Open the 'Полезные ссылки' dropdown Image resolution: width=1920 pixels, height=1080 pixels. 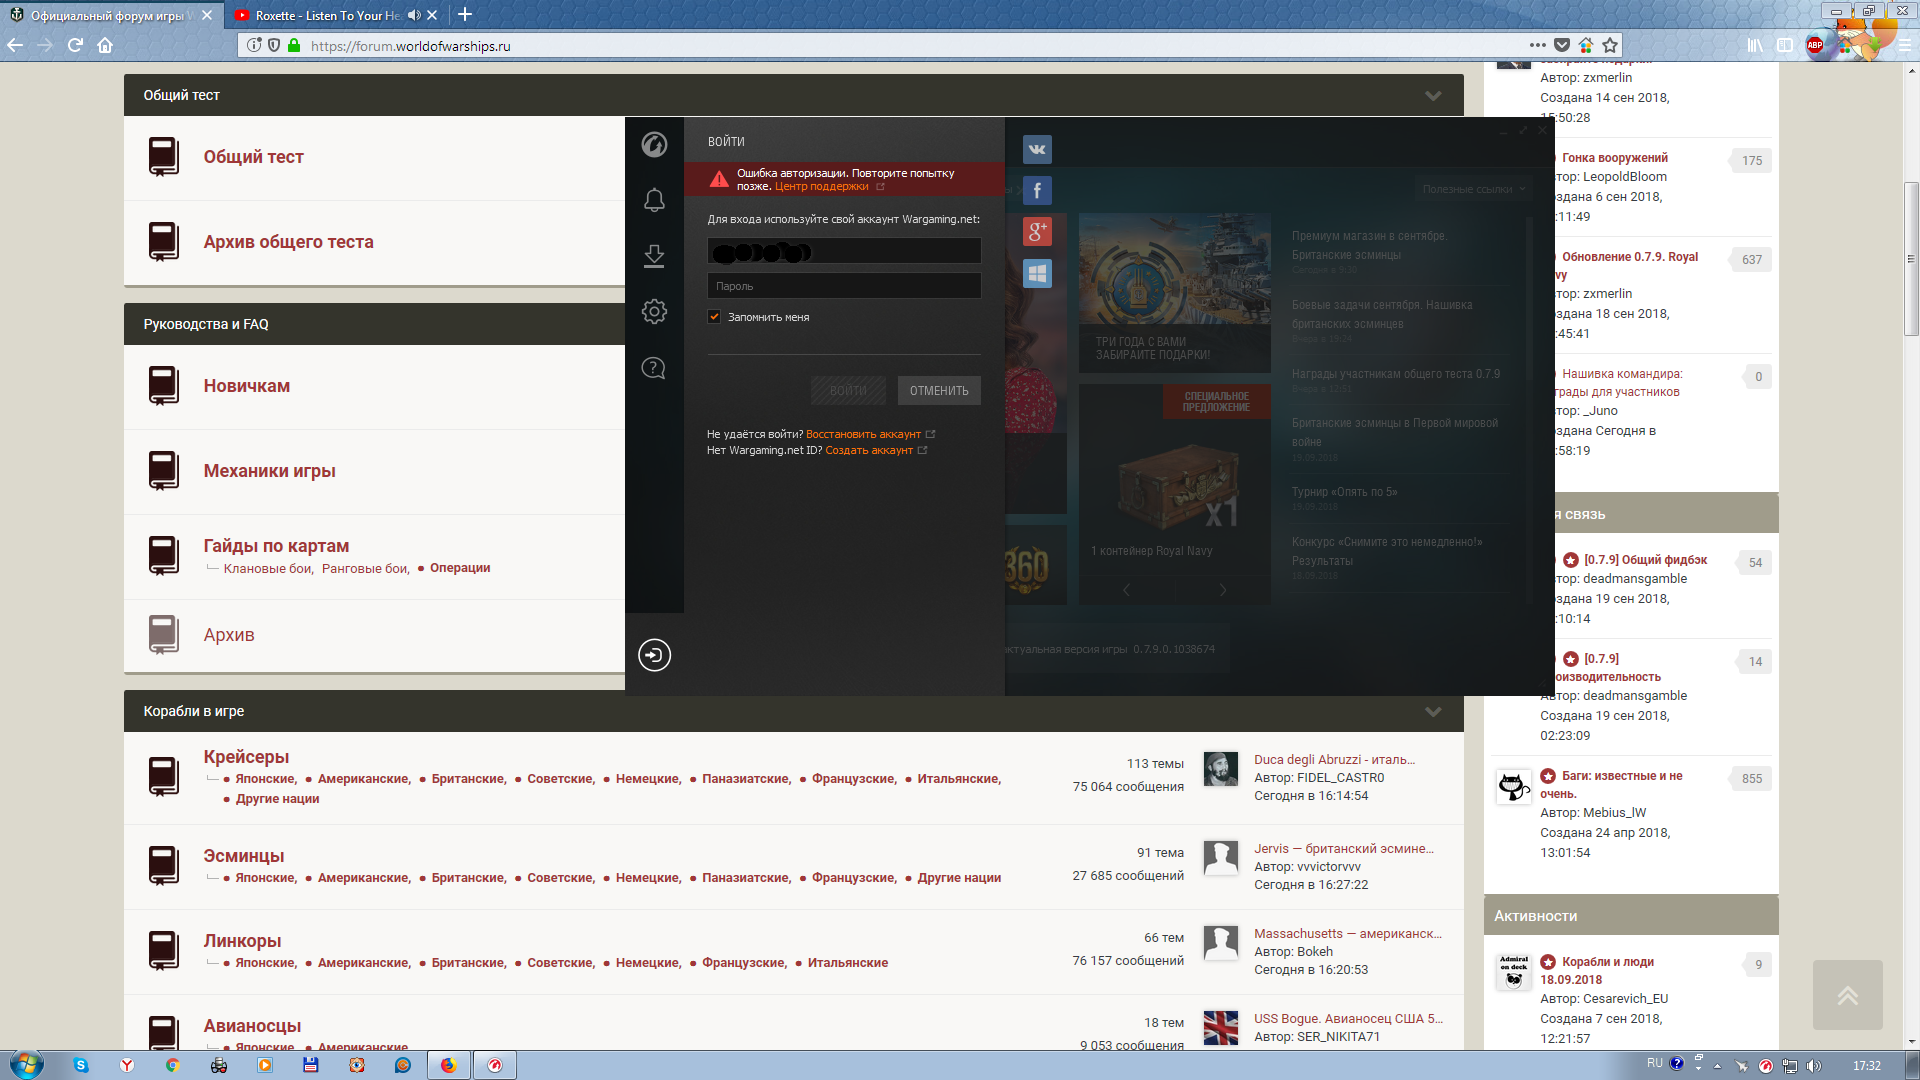pos(1474,189)
